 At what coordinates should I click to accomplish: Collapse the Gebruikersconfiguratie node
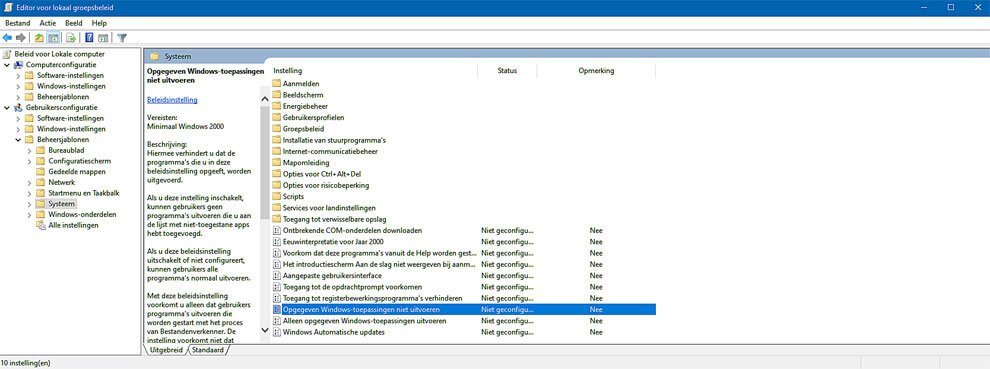tap(7, 107)
